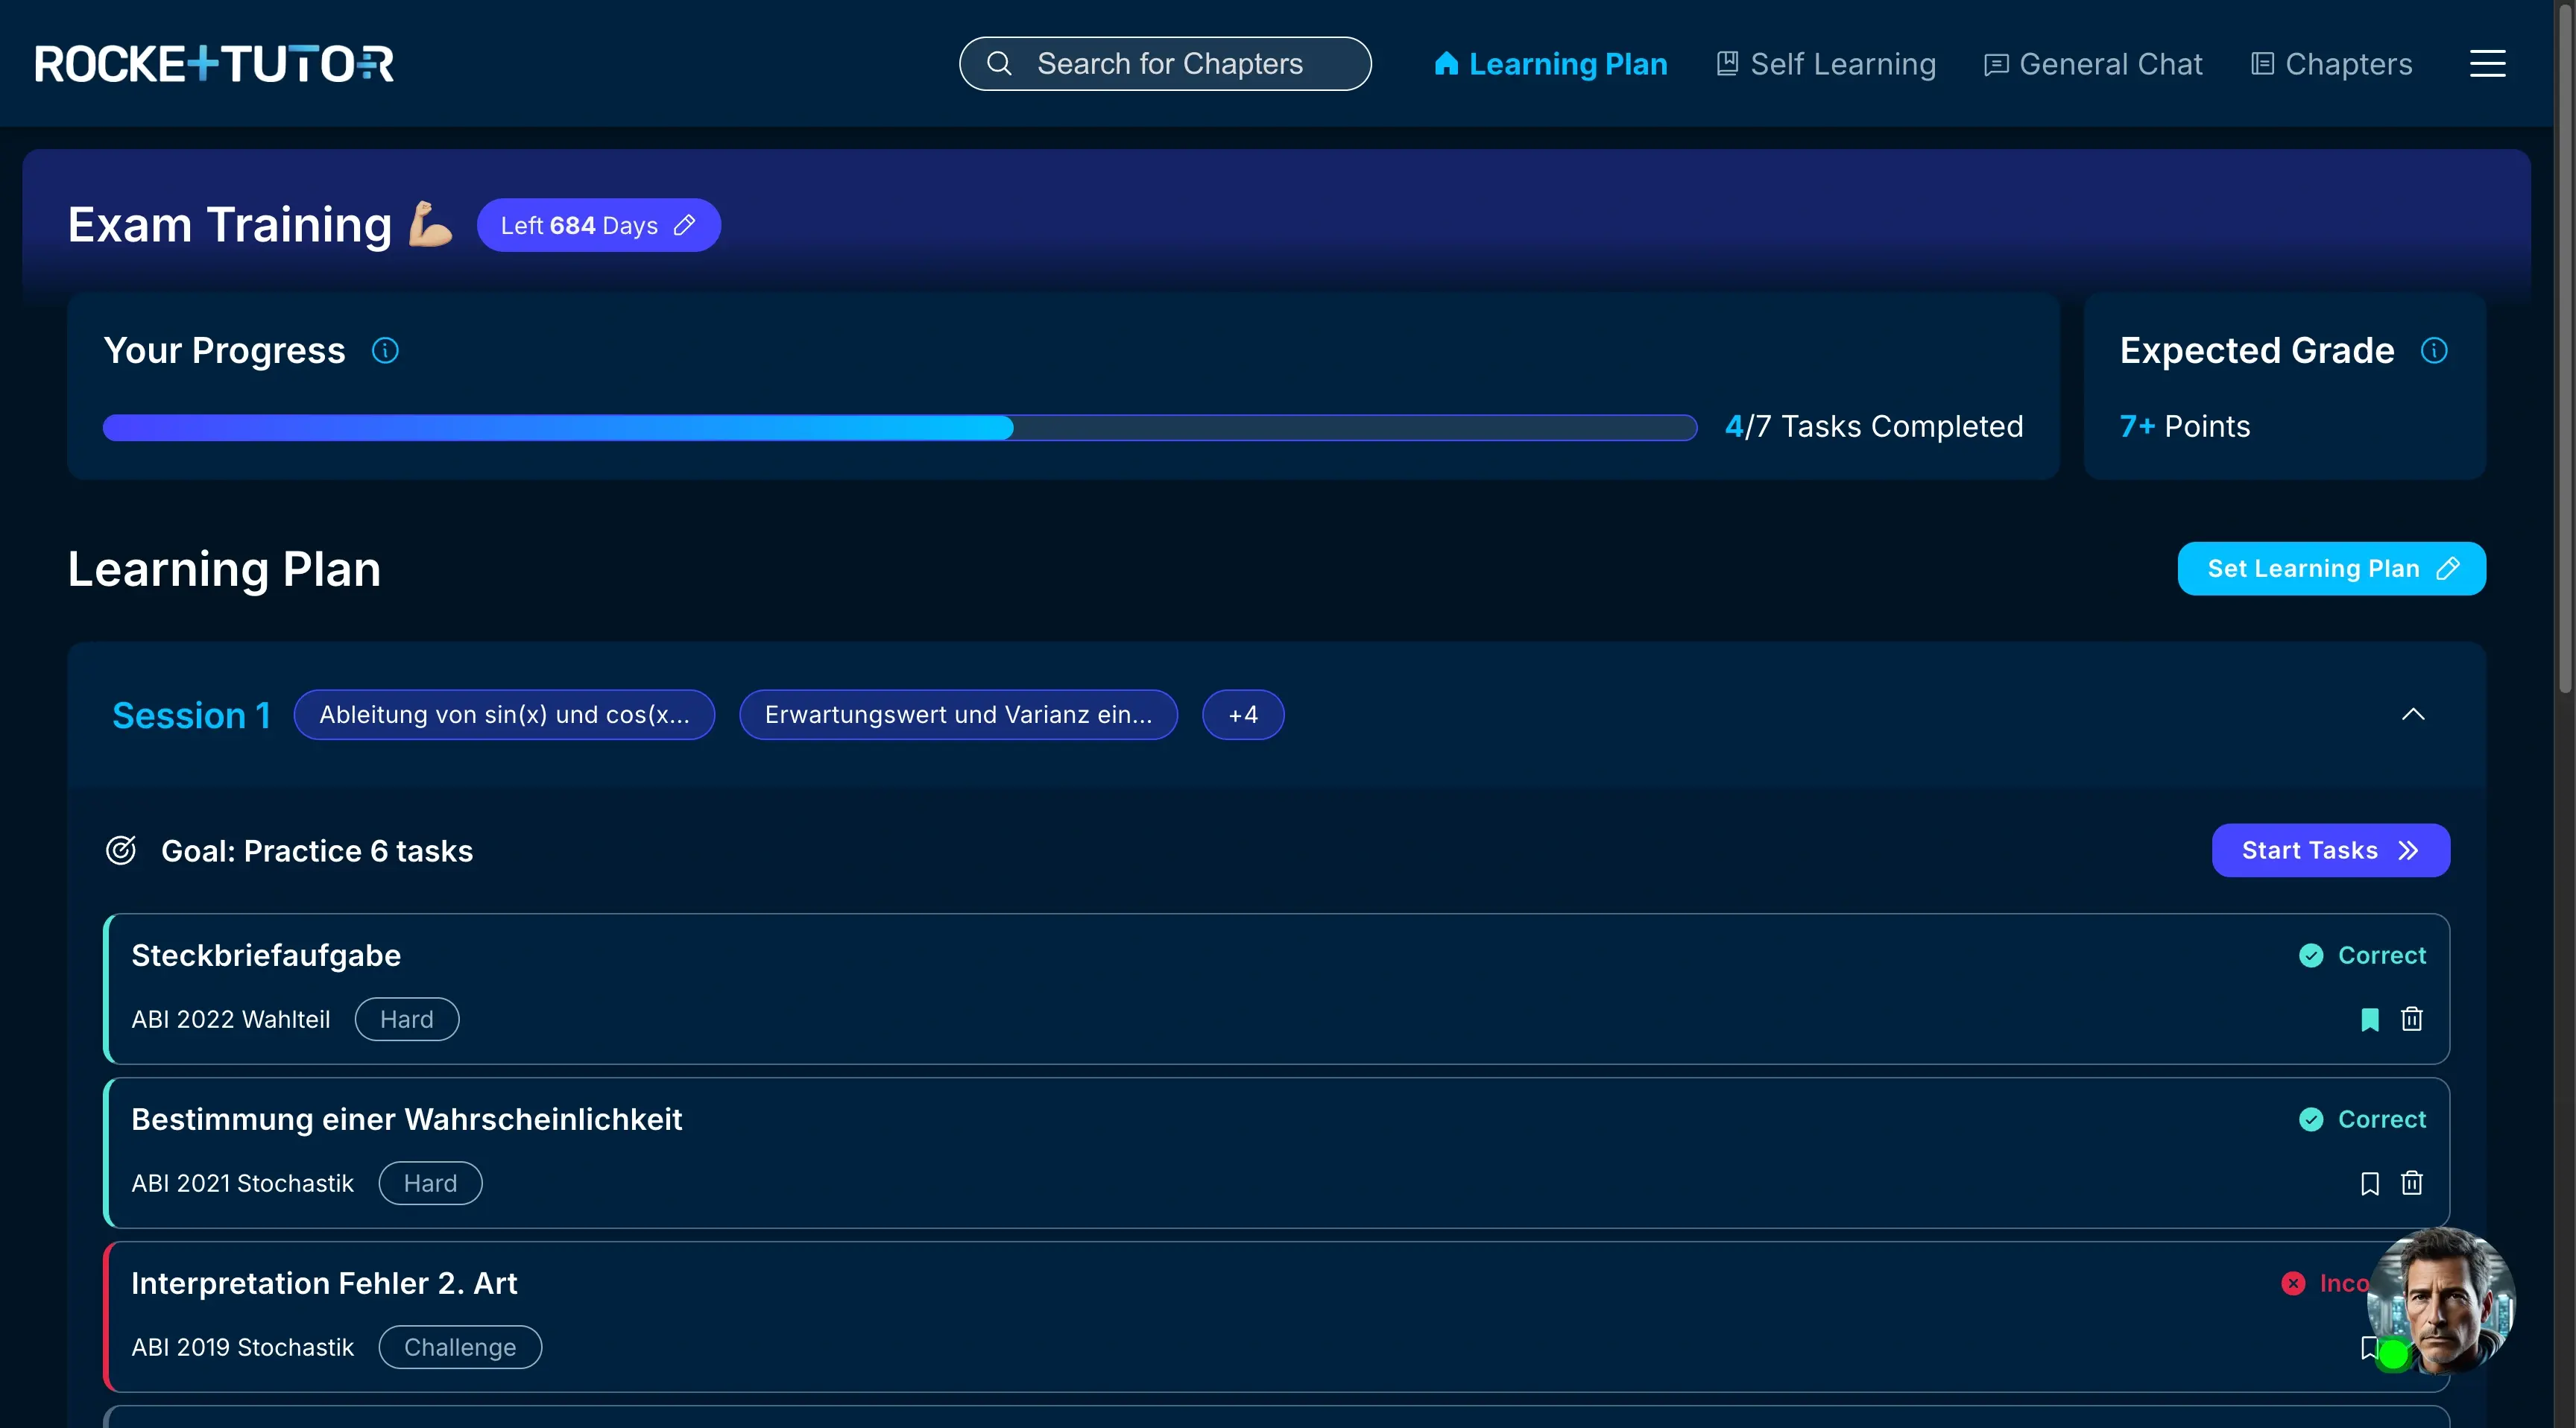Click the ABI 2019 Stochastik label
This screenshot has height=1428, width=2576.
243,1347
